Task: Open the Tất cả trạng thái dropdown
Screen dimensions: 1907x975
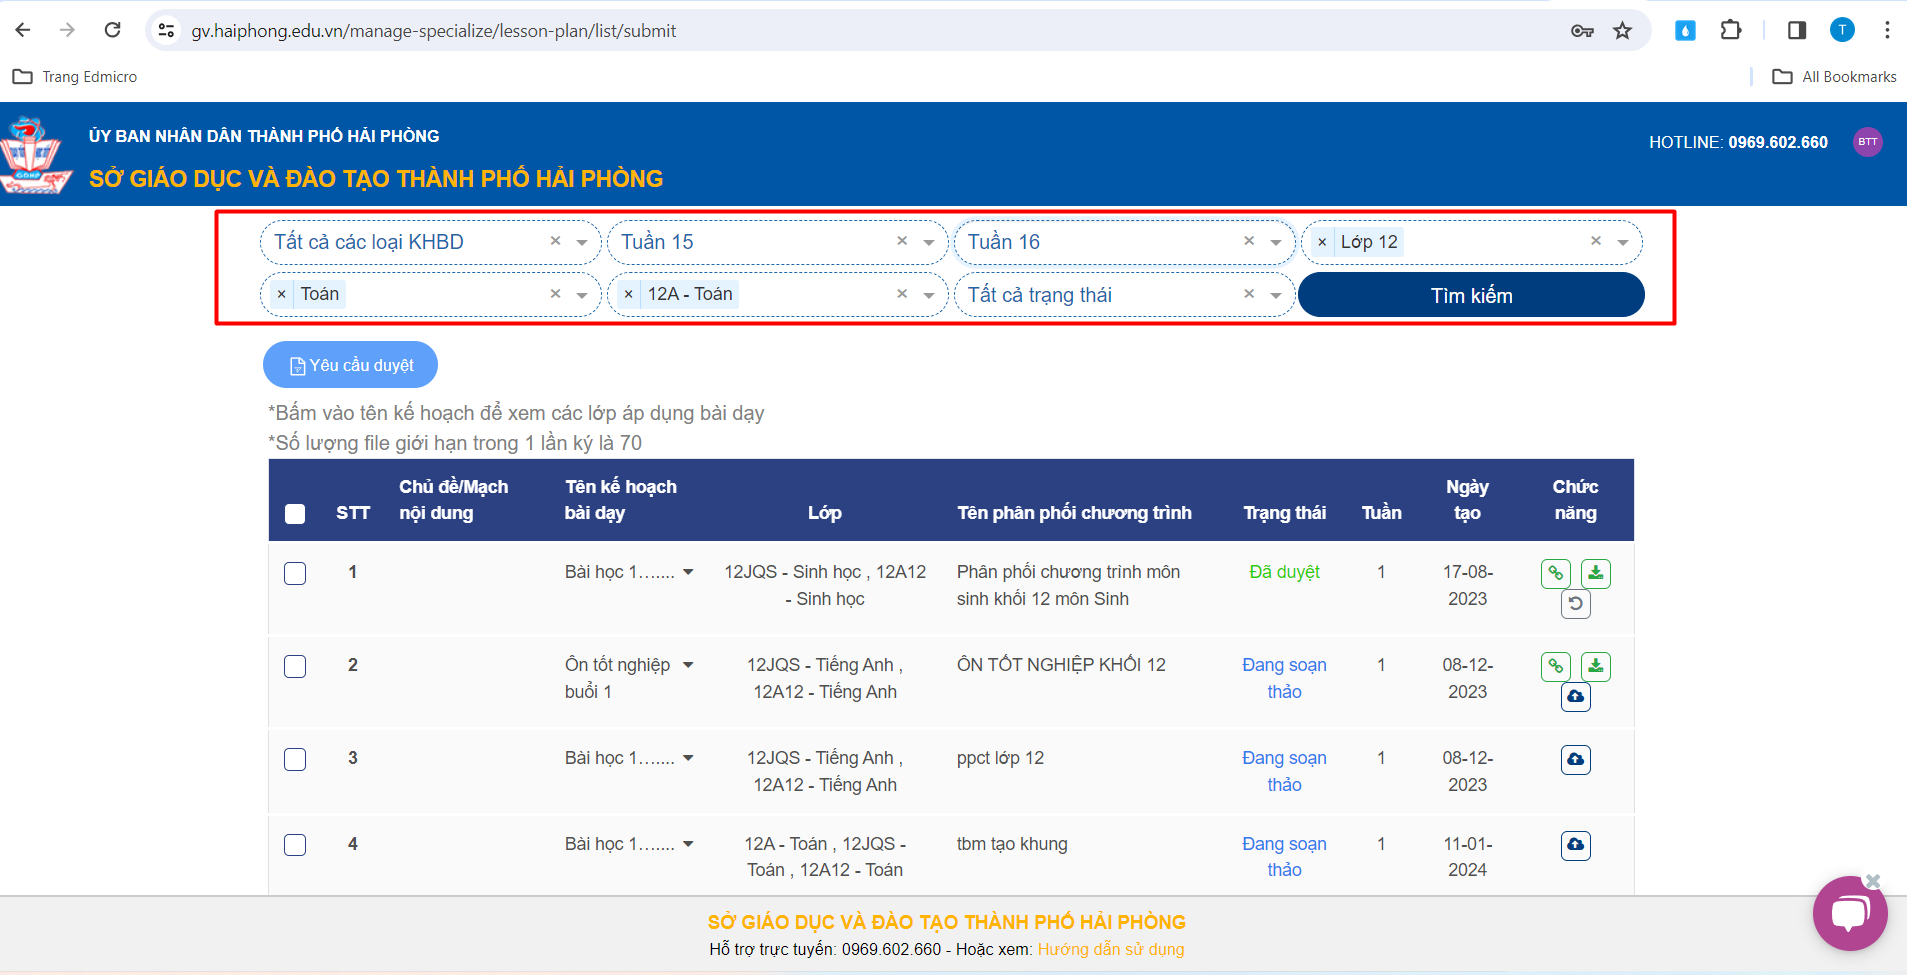Action: tap(1276, 295)
